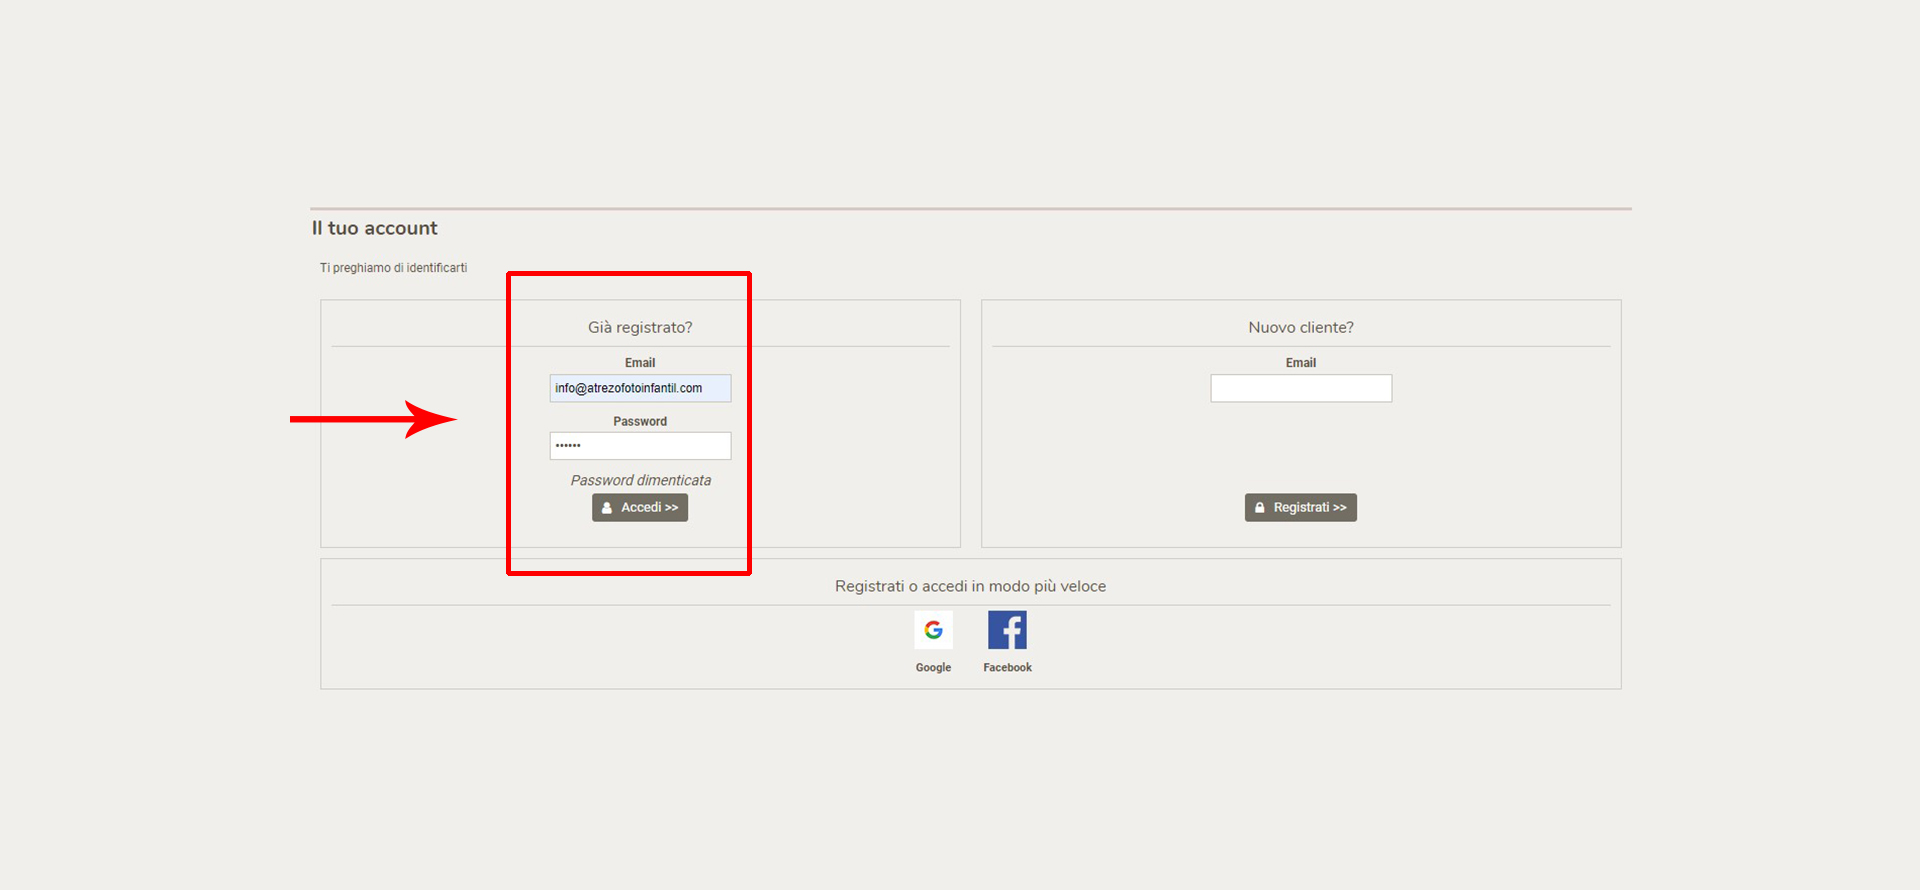
Task: Open the Password dimenticata link
Action: pos(640,481)
